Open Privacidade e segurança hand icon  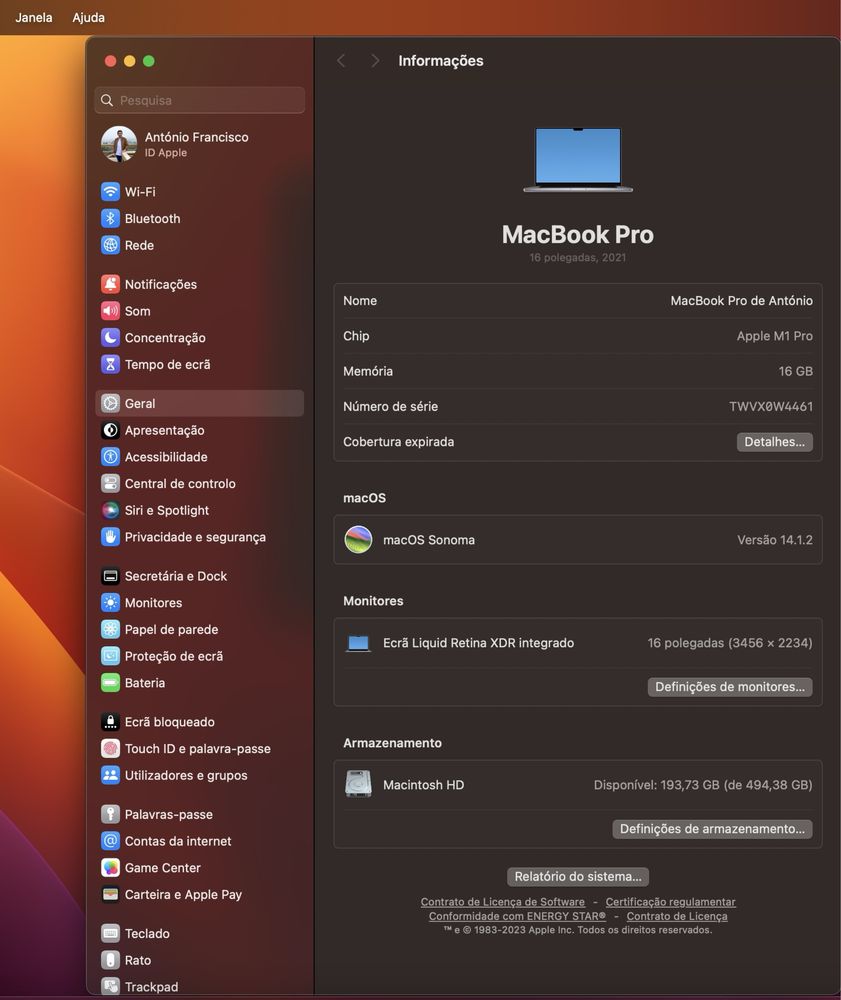click(x=110, y=537)
